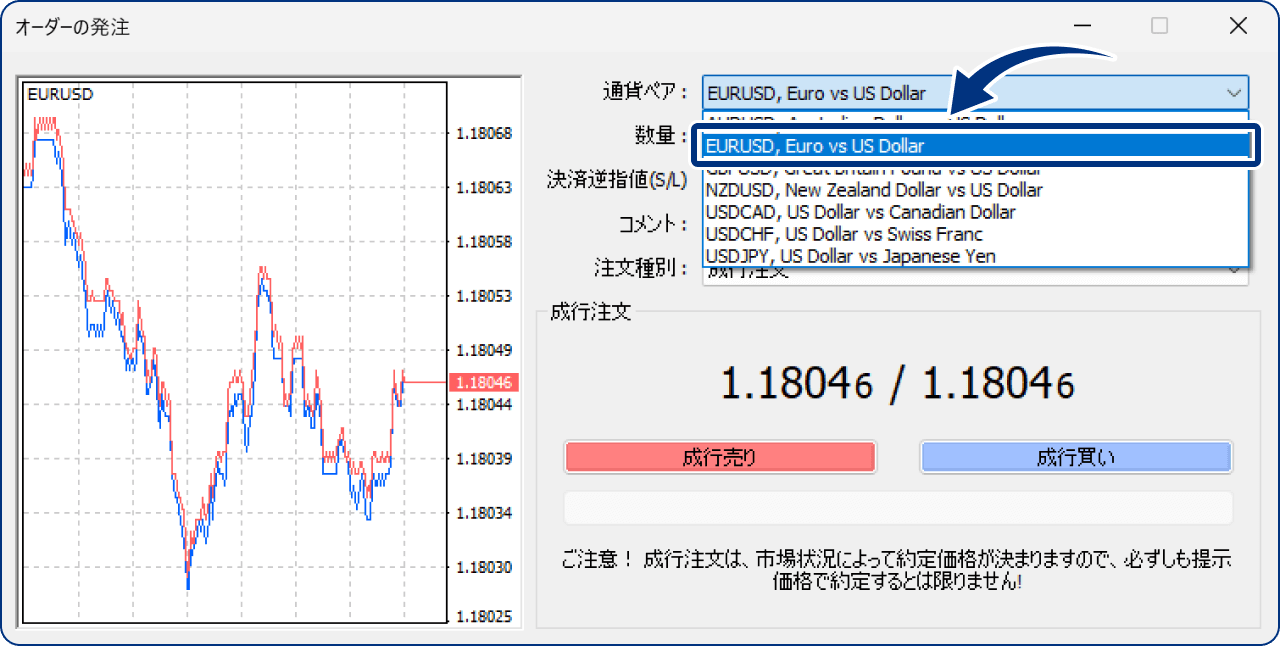Viewport: 1280px width, 646px height.
Task: Click the disabled maximize window icon
Action: 1159,27
